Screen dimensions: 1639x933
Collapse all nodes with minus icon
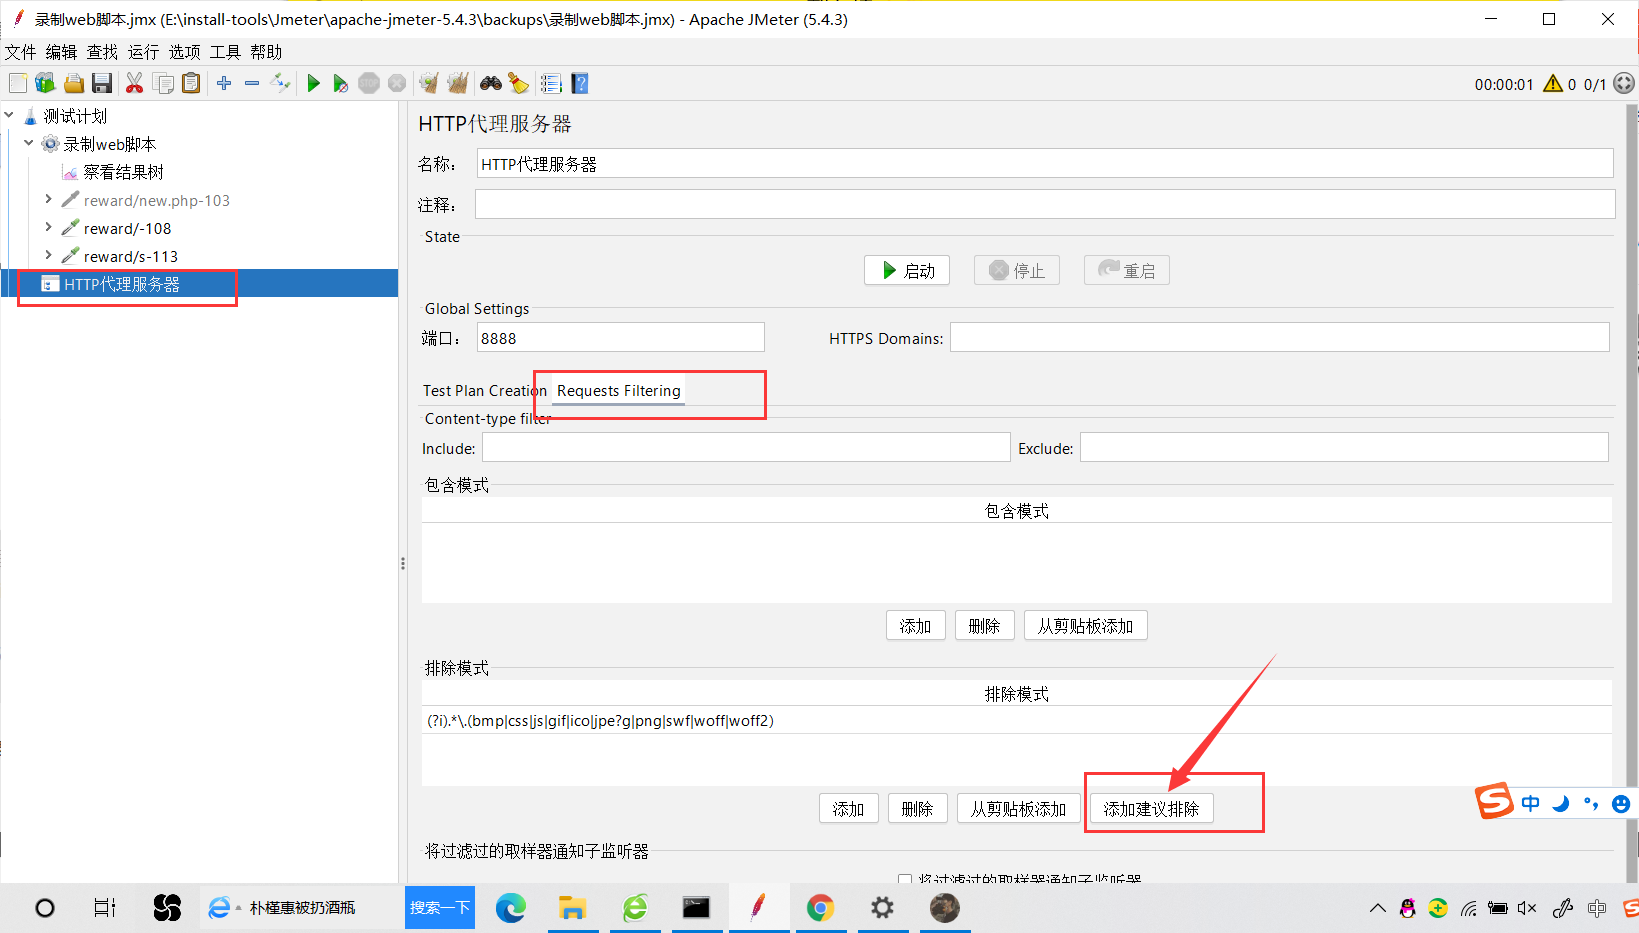pyautogui.click(x=252, y=83)
